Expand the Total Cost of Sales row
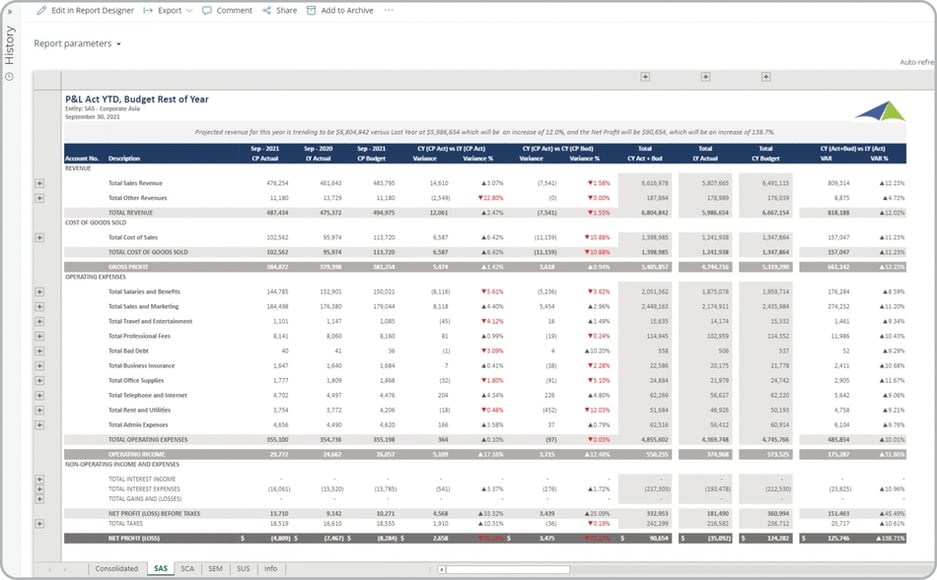 (40, 237)
